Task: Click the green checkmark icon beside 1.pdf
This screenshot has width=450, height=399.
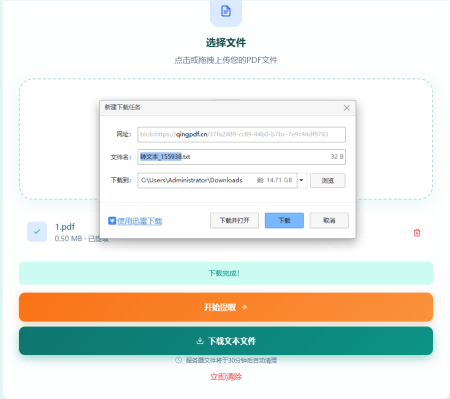Action: [37, 232]
